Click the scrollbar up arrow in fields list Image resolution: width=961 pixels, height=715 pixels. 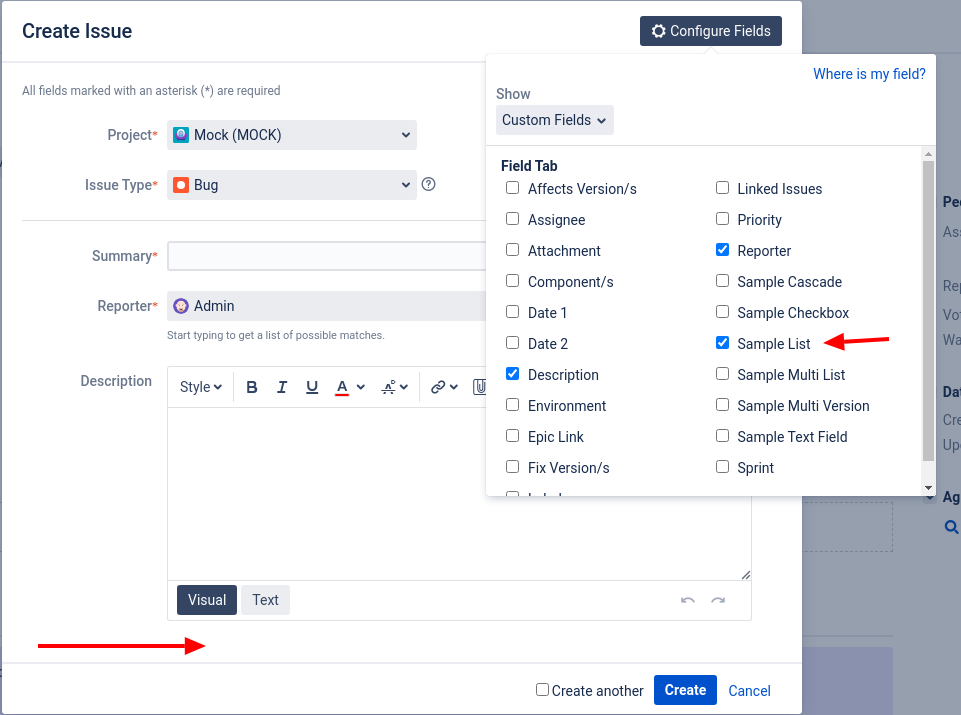(x=928, y=154)
